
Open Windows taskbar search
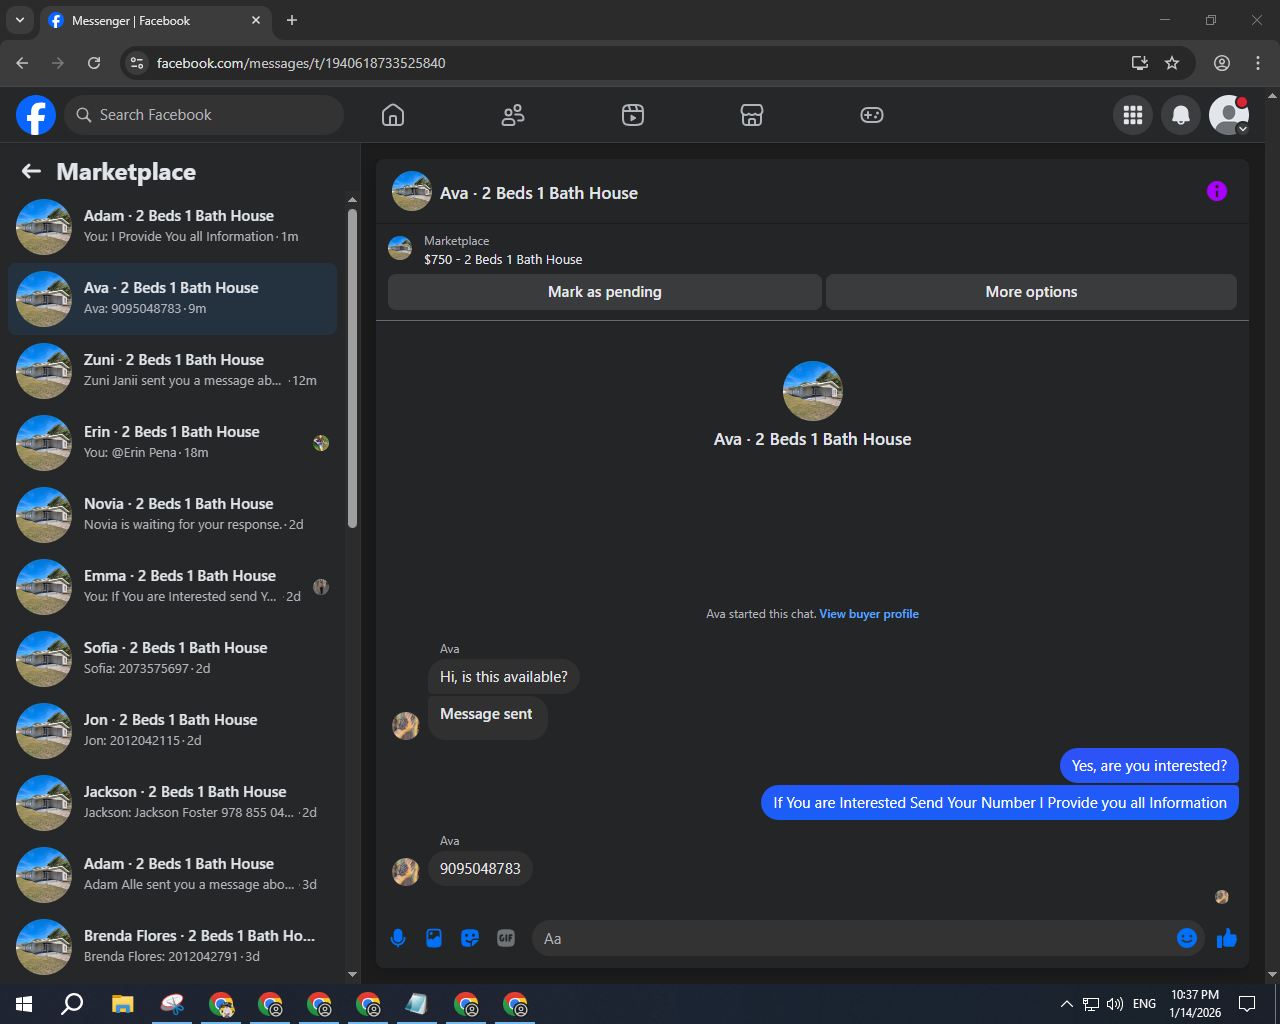coord(72,1004)
